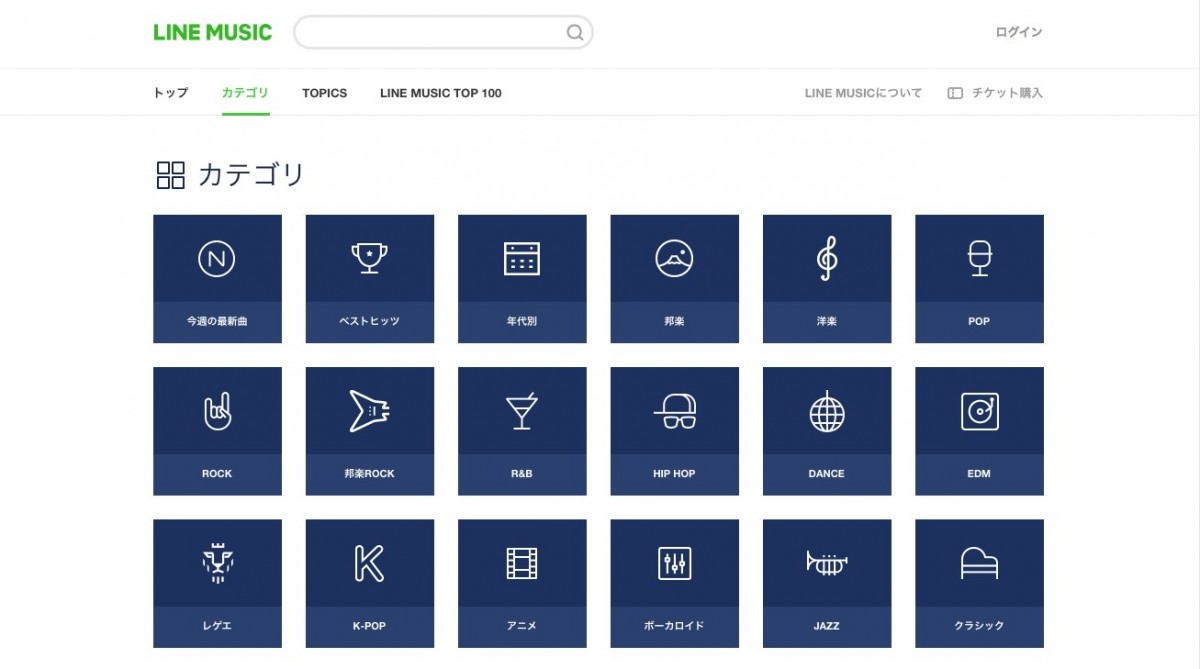The image size is (1200, 669).
Task: Click the ベストヒッツ label
Action: coord(369,321)
